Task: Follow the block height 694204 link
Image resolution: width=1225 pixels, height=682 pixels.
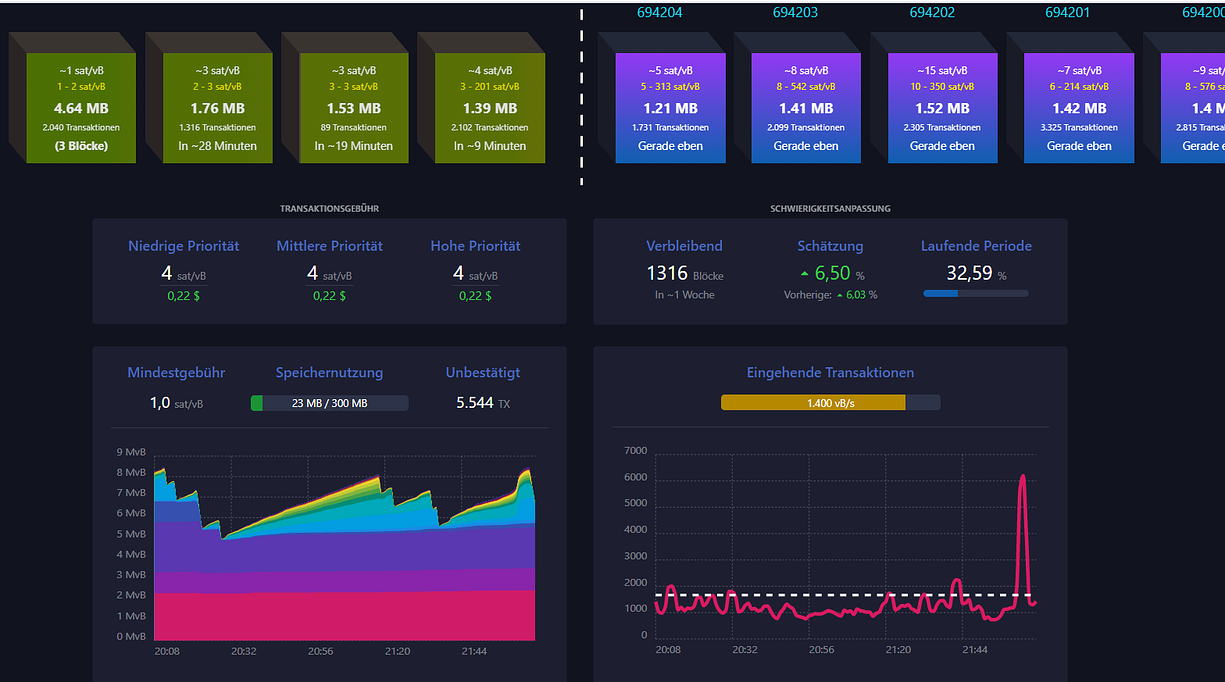Action: click(x=660, y=13)
